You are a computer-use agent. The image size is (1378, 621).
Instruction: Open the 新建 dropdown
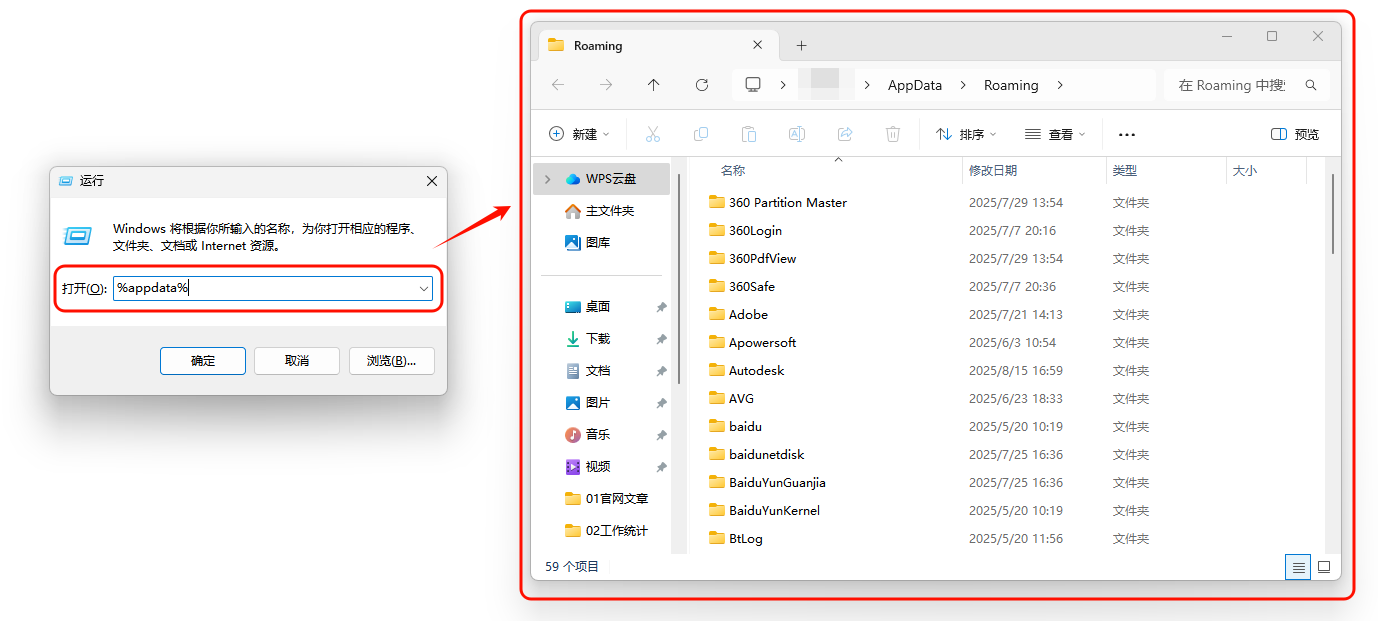(580, 134)
